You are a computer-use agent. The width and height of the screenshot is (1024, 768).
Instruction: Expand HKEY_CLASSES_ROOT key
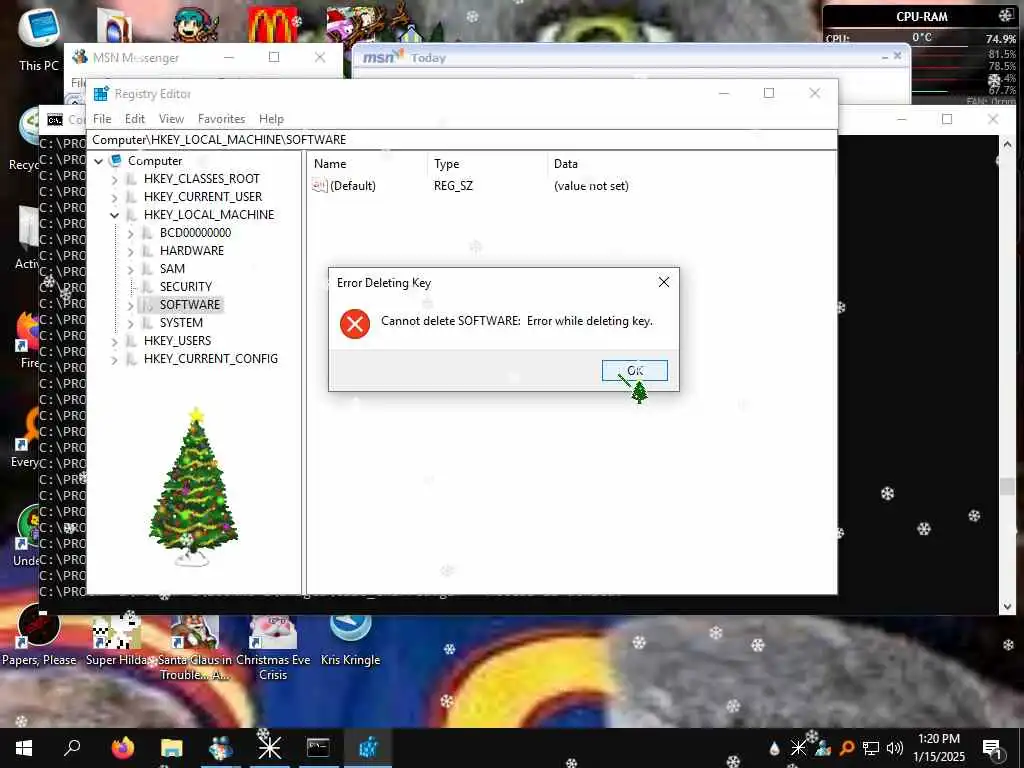pyautogui.click(x=115, y=179)
